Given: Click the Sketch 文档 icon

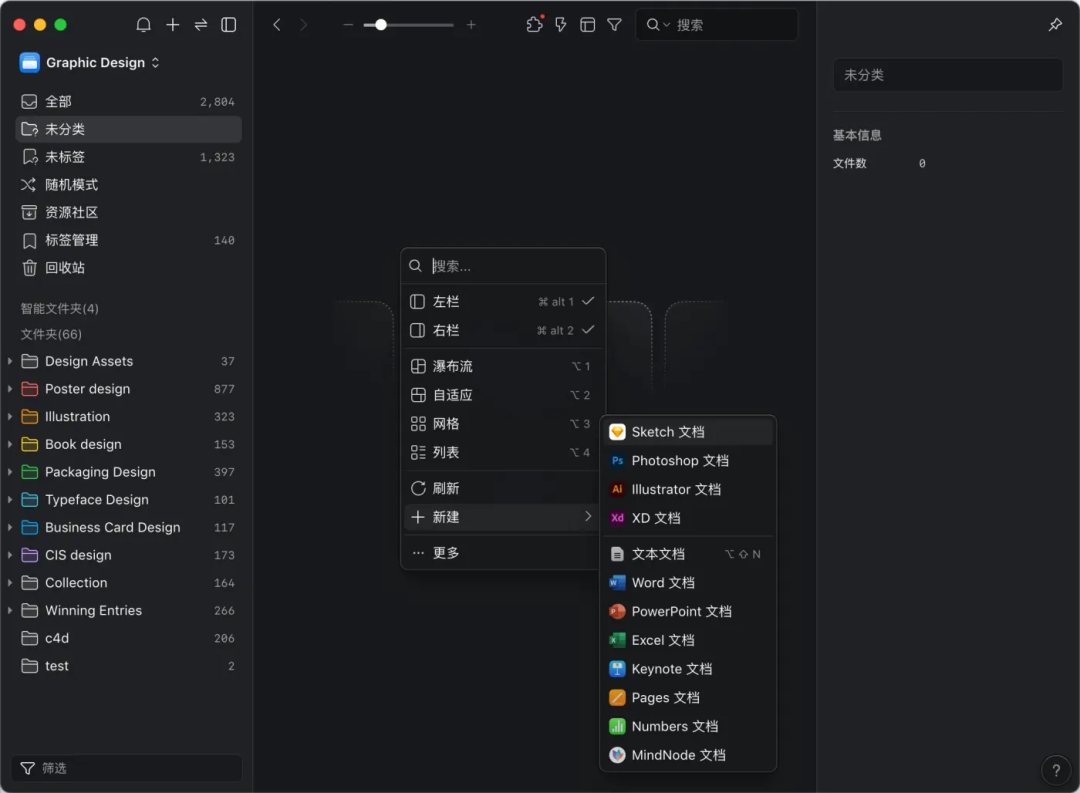Looking at the screenshot, I should pyautogui.click(x=617, y=432).
